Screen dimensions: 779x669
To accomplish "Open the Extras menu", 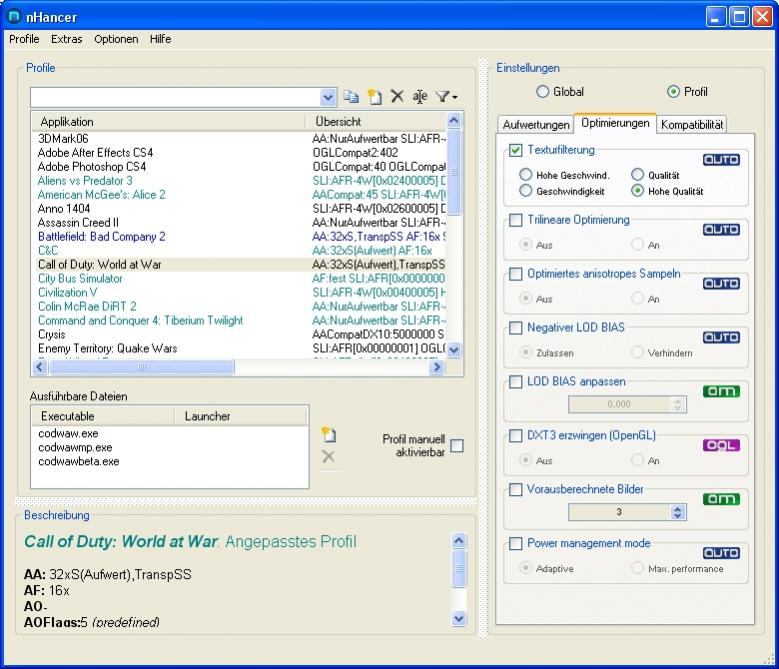I will coord(67,39).
